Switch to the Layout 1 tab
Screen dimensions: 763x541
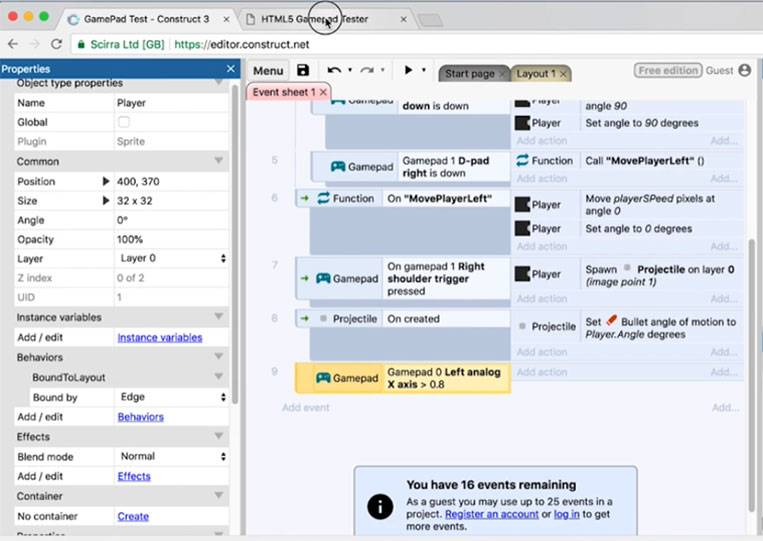pyautogui.click(x=536, y=73)
